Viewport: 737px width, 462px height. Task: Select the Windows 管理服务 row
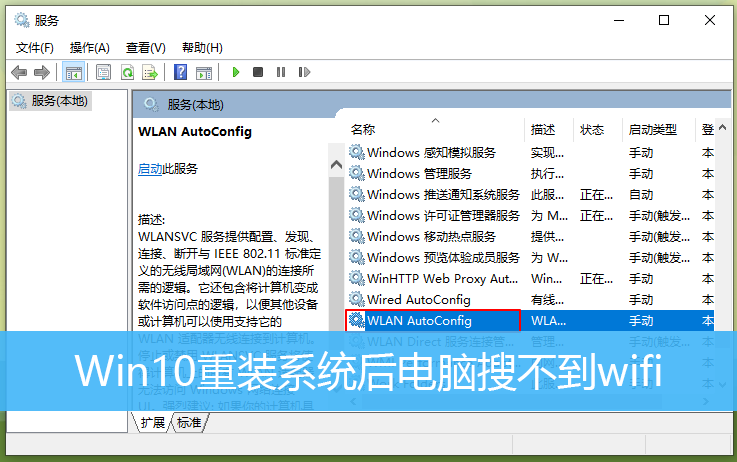tap(531, 174)
